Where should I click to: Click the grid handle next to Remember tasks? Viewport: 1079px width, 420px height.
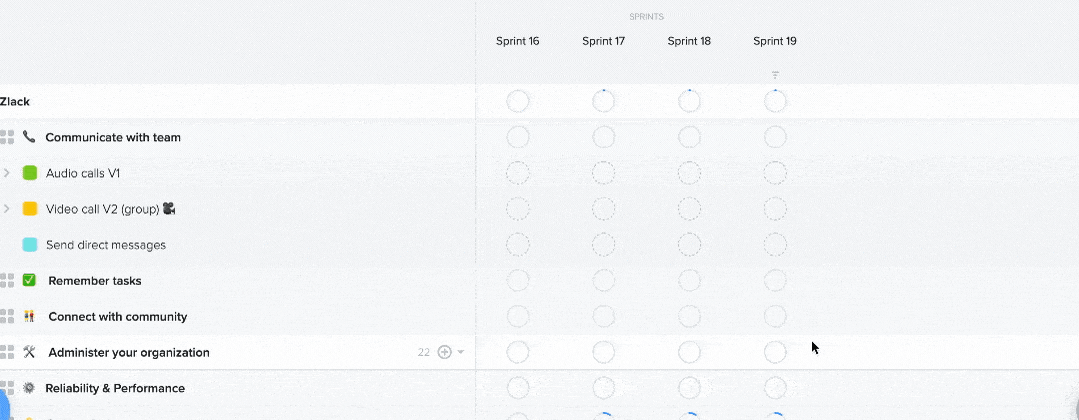pyautogui.click(x=7, y=280)
